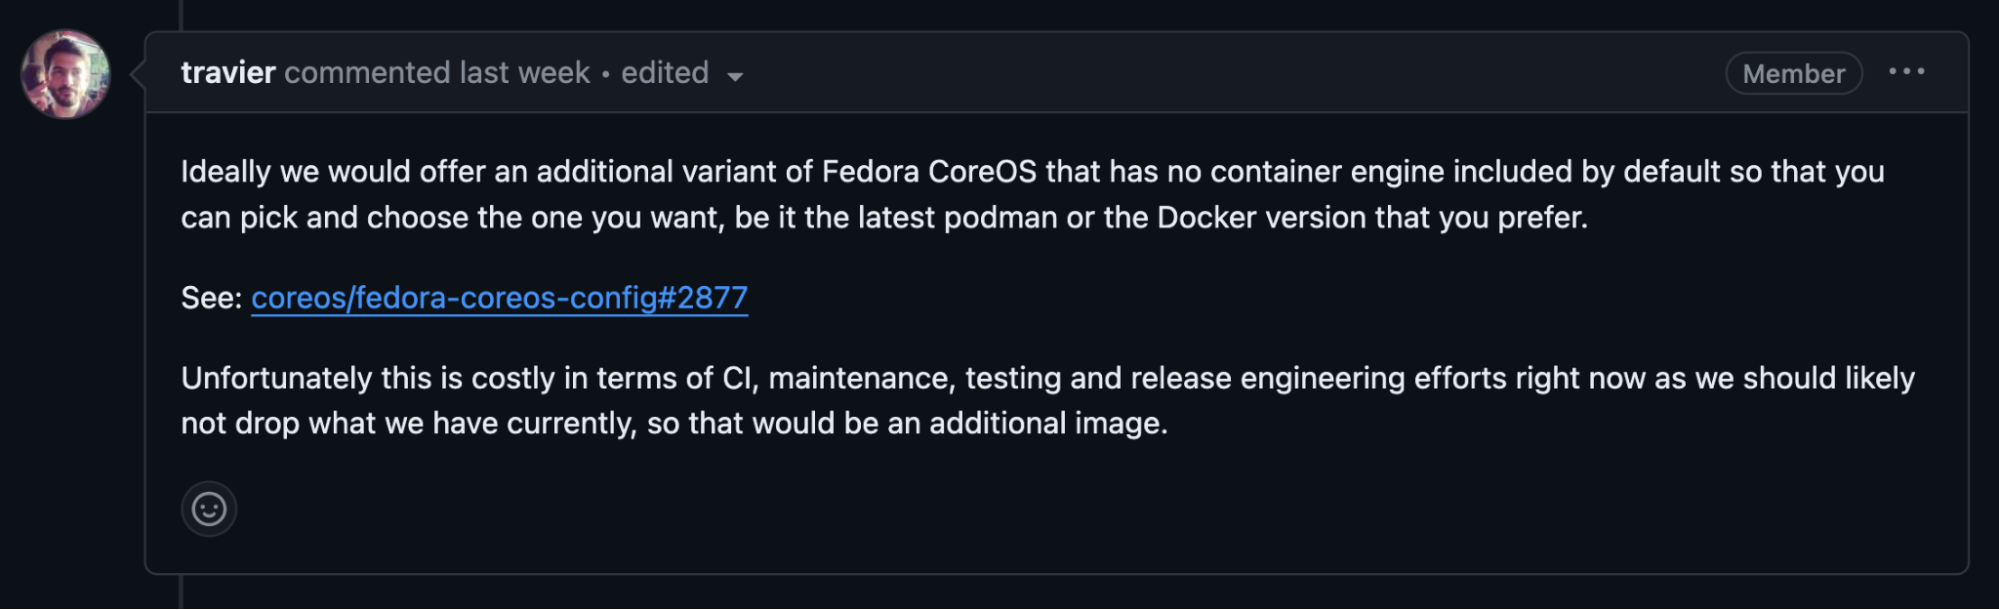Open the travier username profile link

pyautogui.click(x=228, y=73)
